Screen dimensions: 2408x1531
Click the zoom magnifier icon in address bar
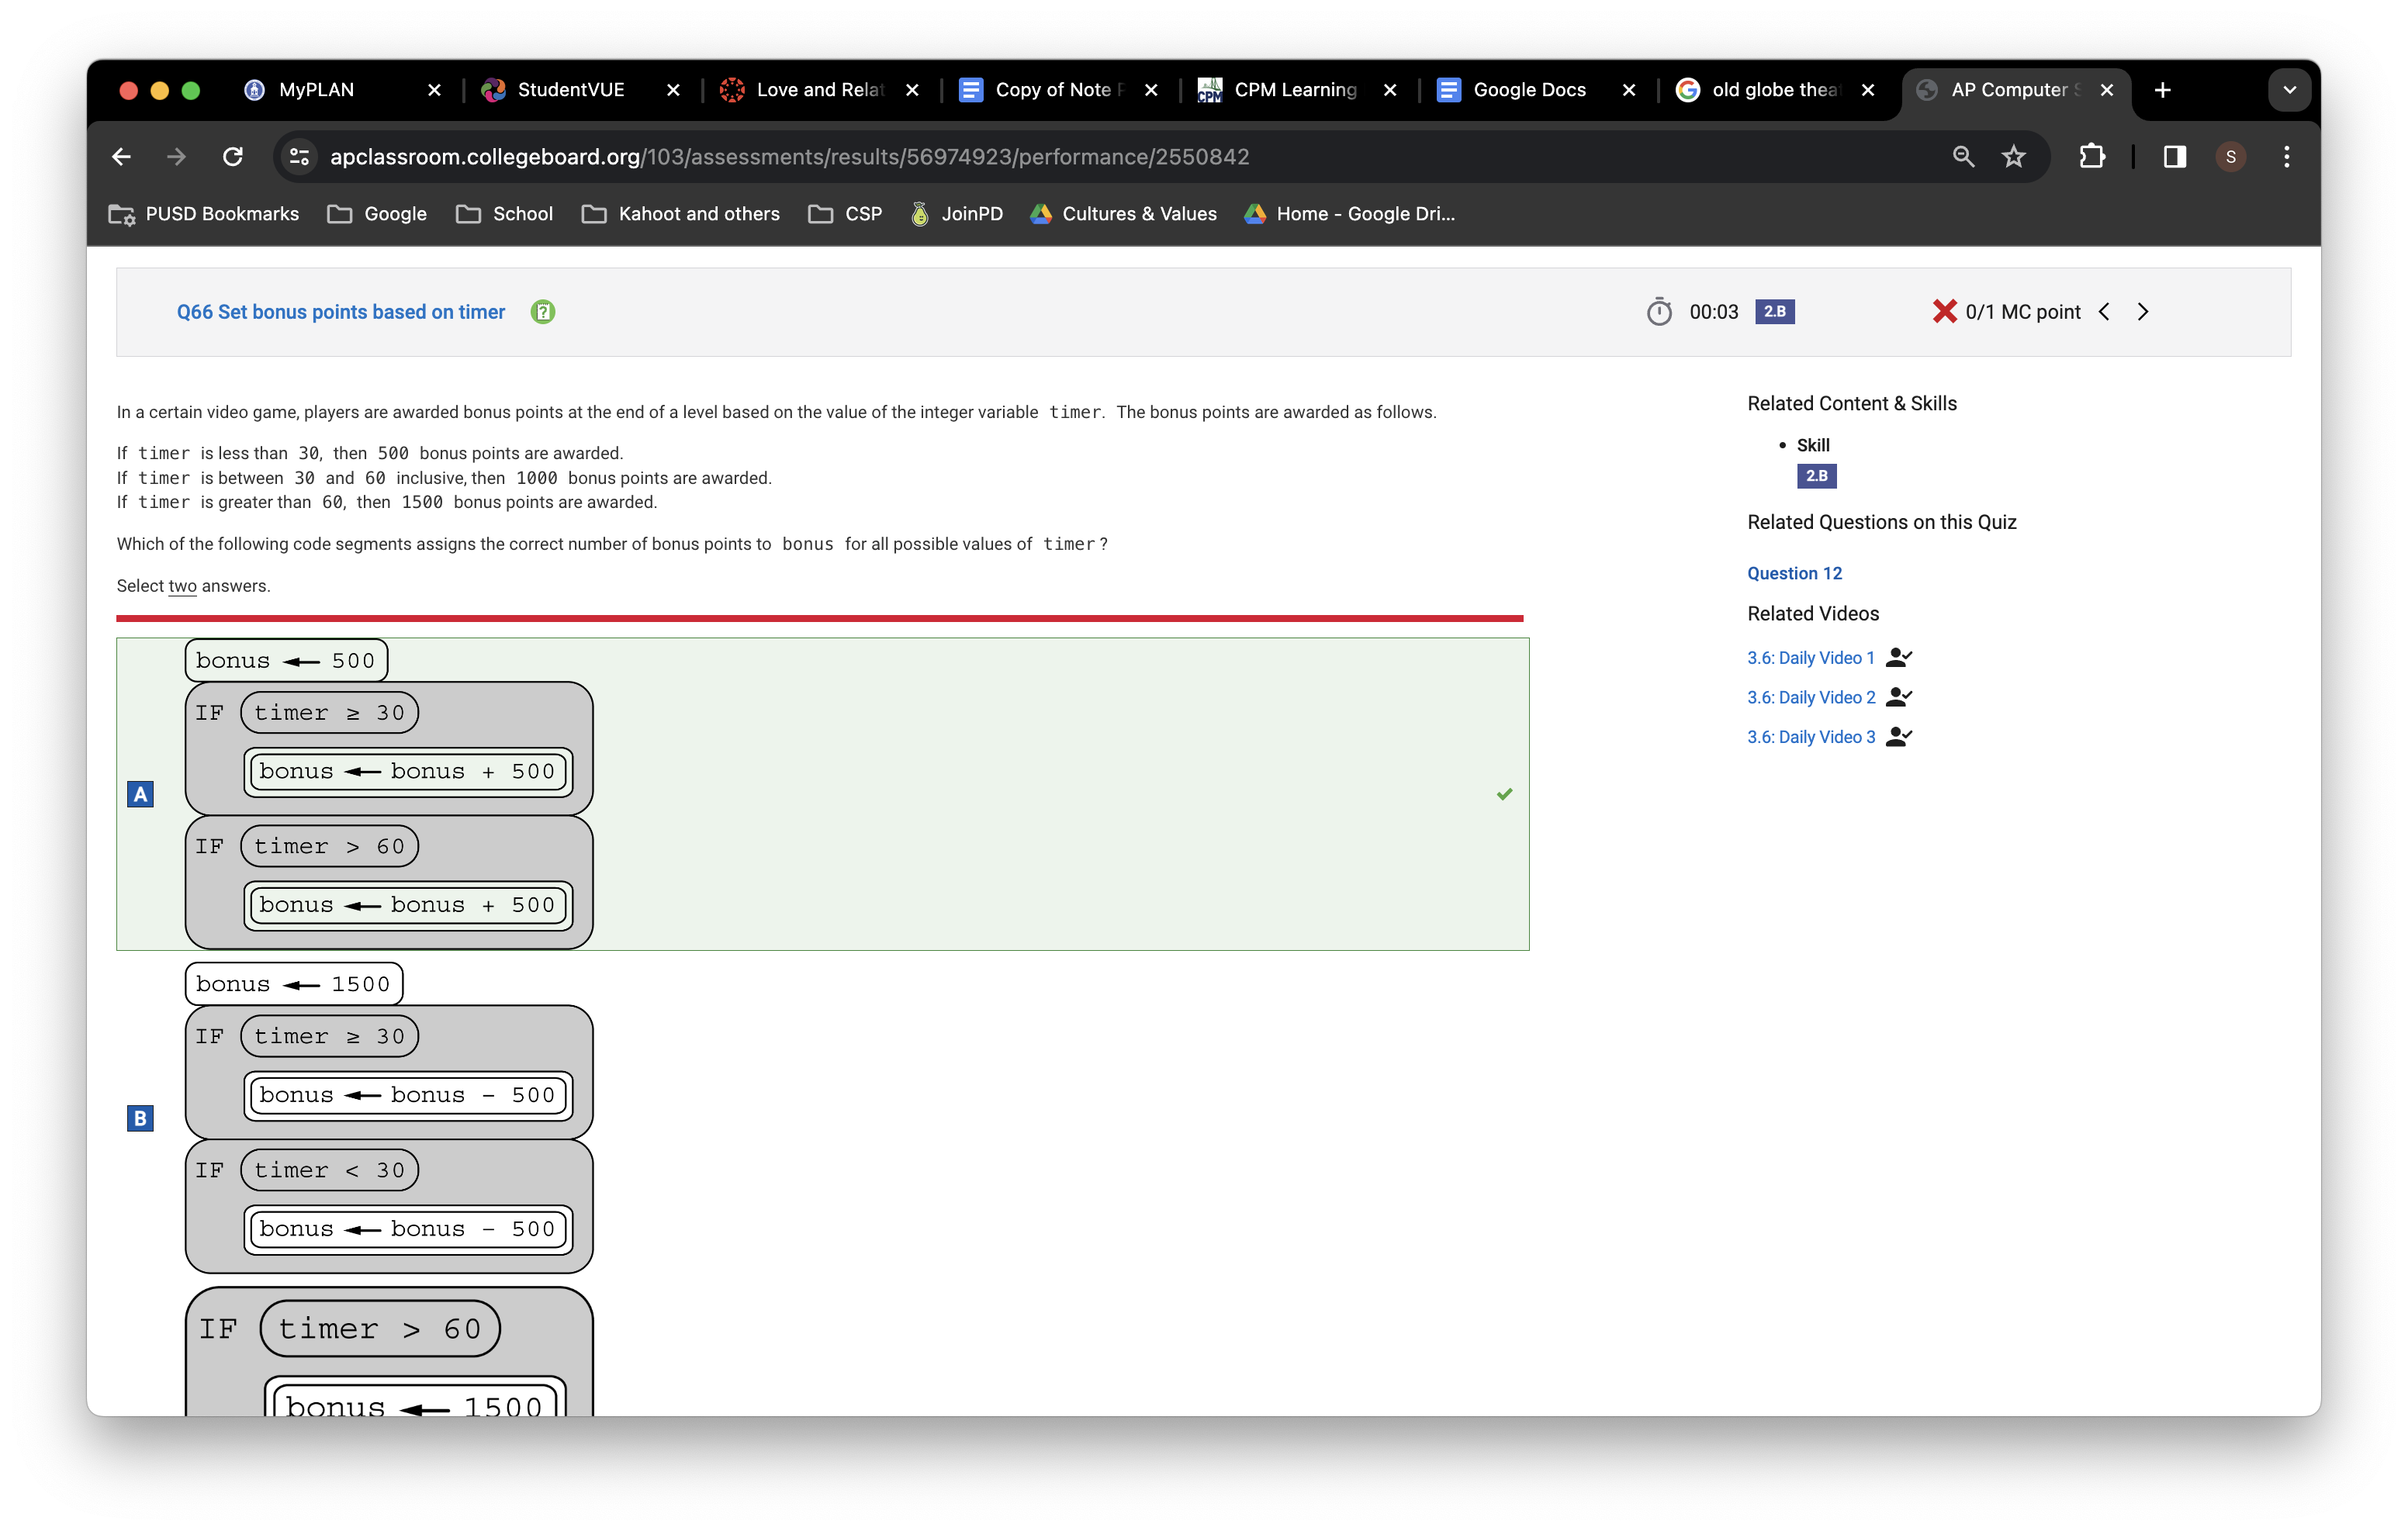pos(1963,157)
